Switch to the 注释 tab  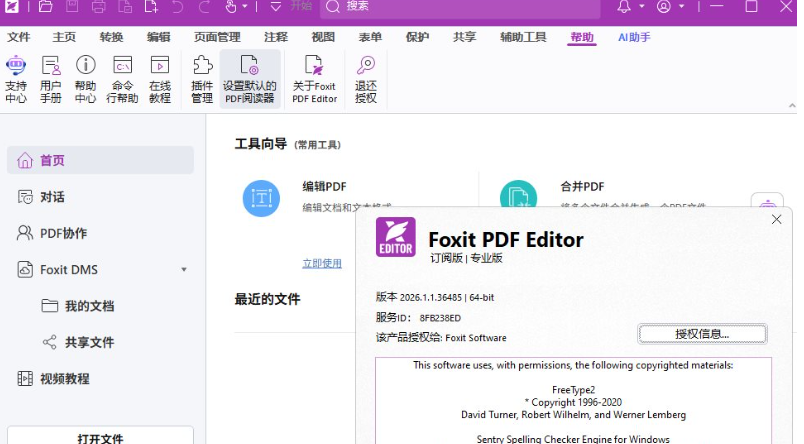tap(276, 37)
